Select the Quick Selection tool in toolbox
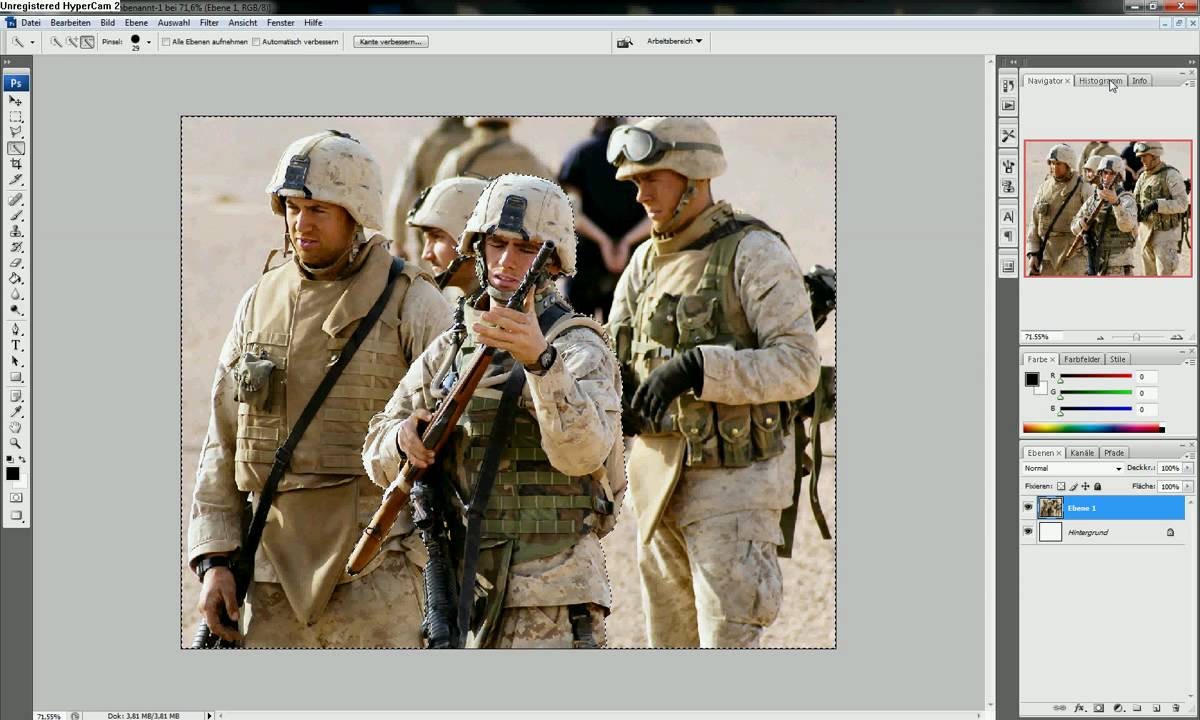Image resolution: width=1200 pixels, height=720 pixels. tap(16, 148)
